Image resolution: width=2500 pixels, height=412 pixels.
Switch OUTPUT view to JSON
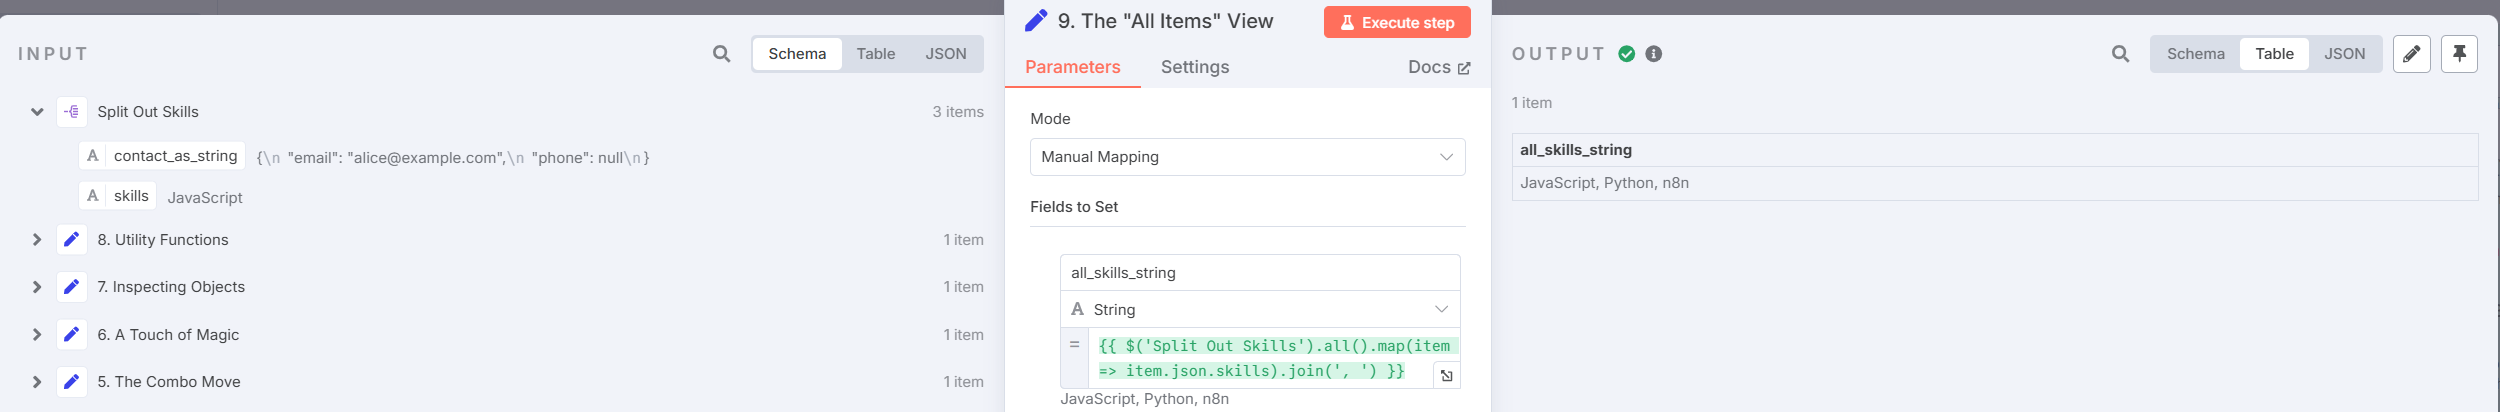[x=2344, y=54]
